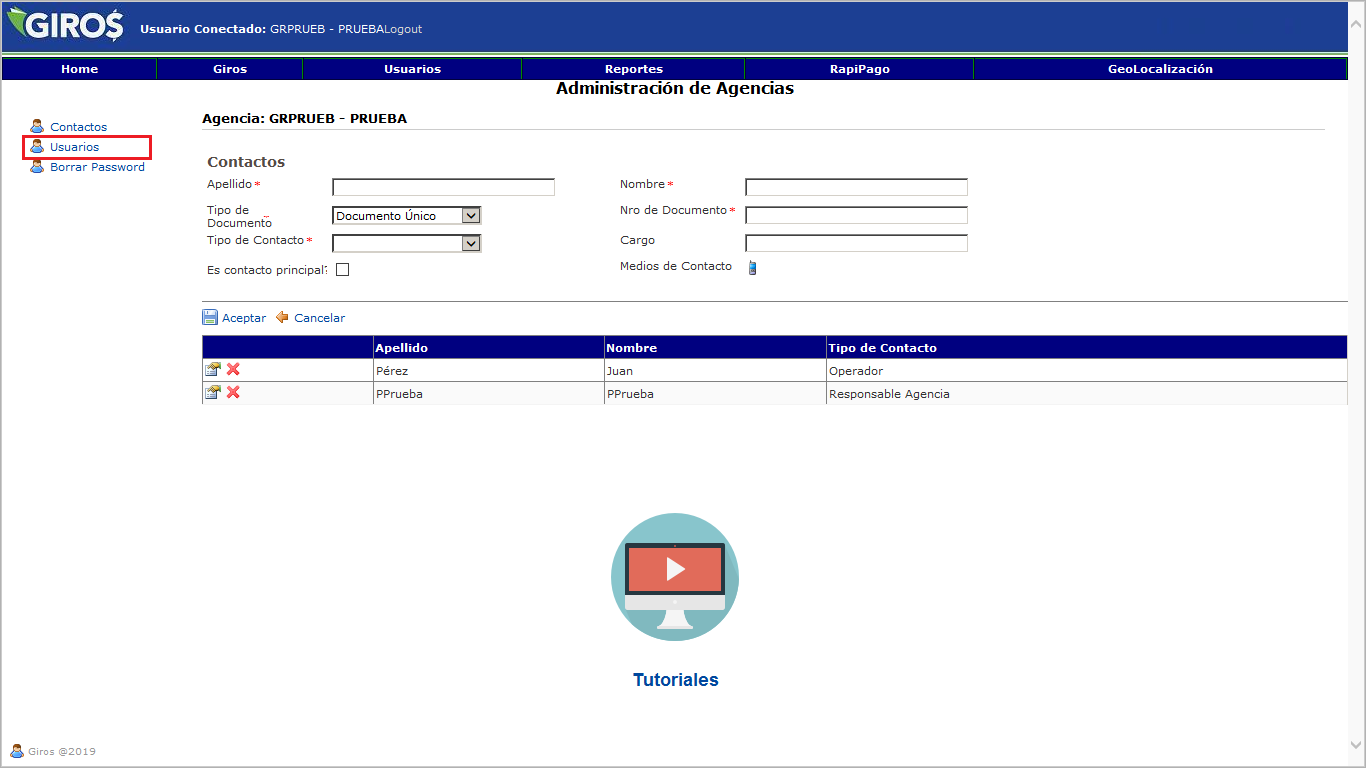
Task: Open the Contactos sidebar link
Action: coord(78,127)
